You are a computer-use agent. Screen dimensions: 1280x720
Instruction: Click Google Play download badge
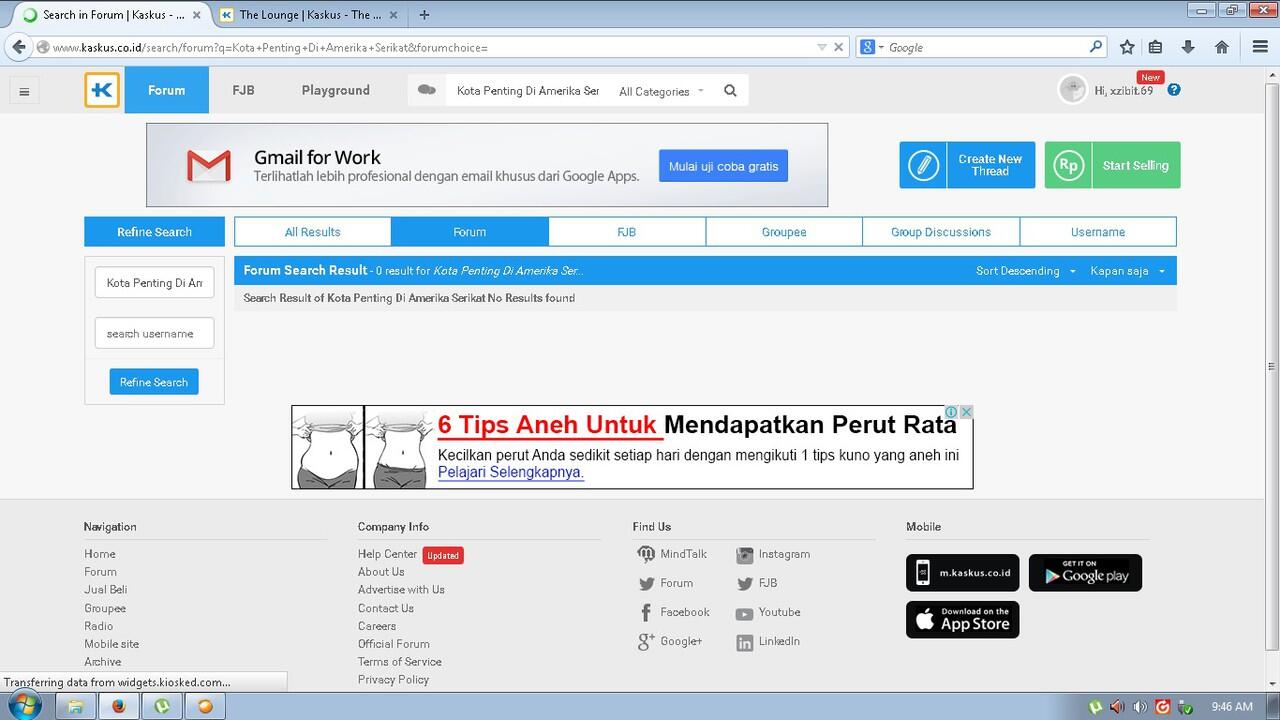point(1085,573)
